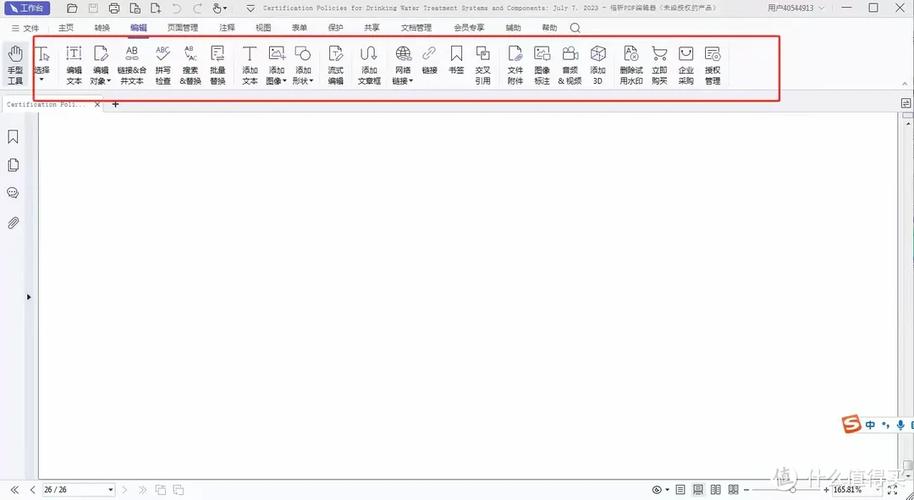Click the Edit Text (编辑文本) tool
Screen dimensions: 914x500
[74, 65]
